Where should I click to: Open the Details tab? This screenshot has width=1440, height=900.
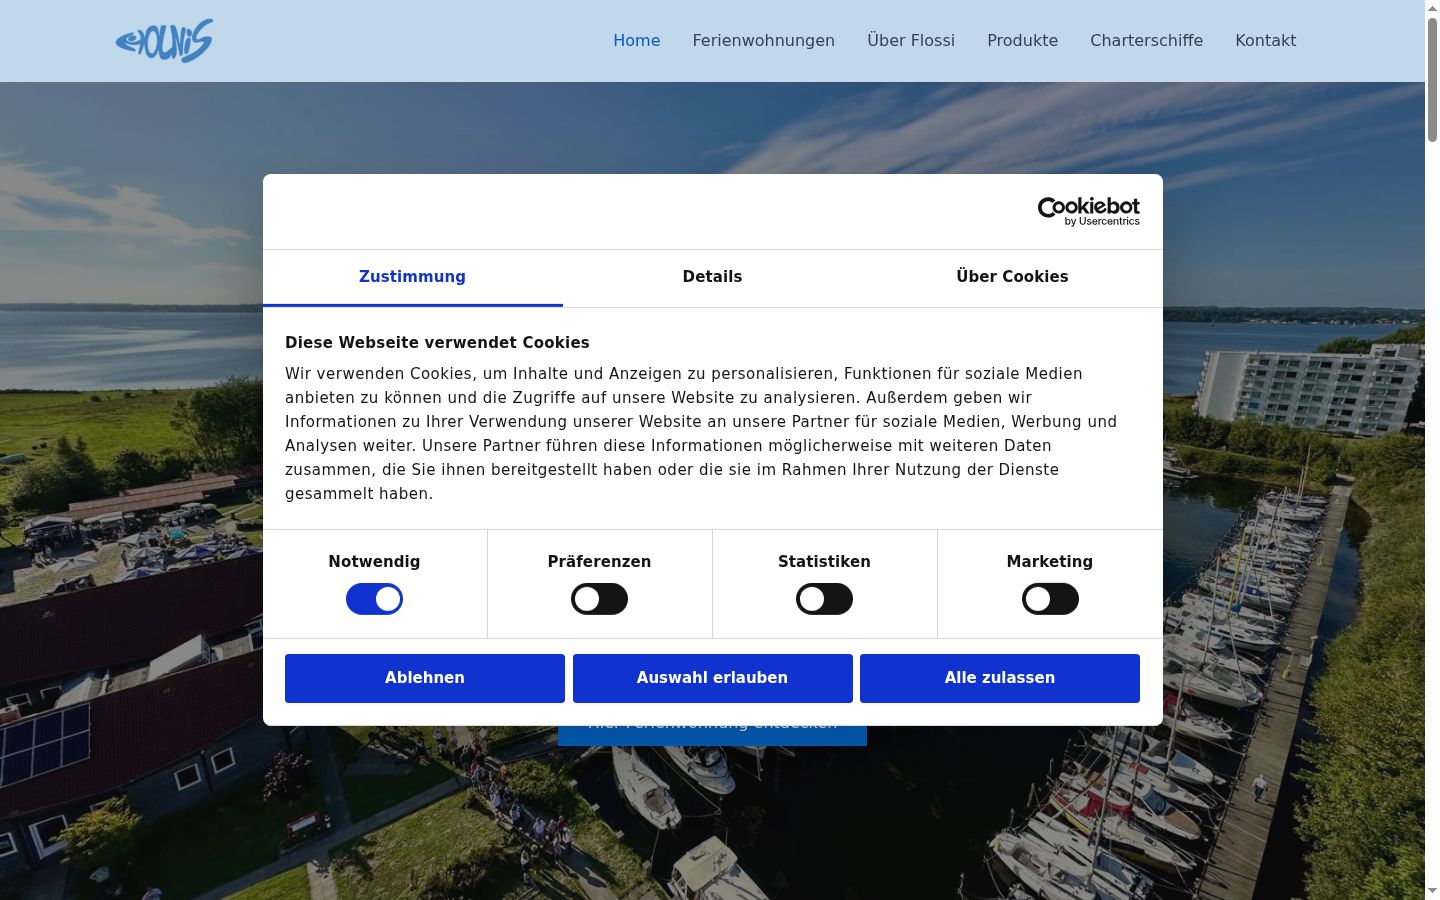(x=712, y=277)
